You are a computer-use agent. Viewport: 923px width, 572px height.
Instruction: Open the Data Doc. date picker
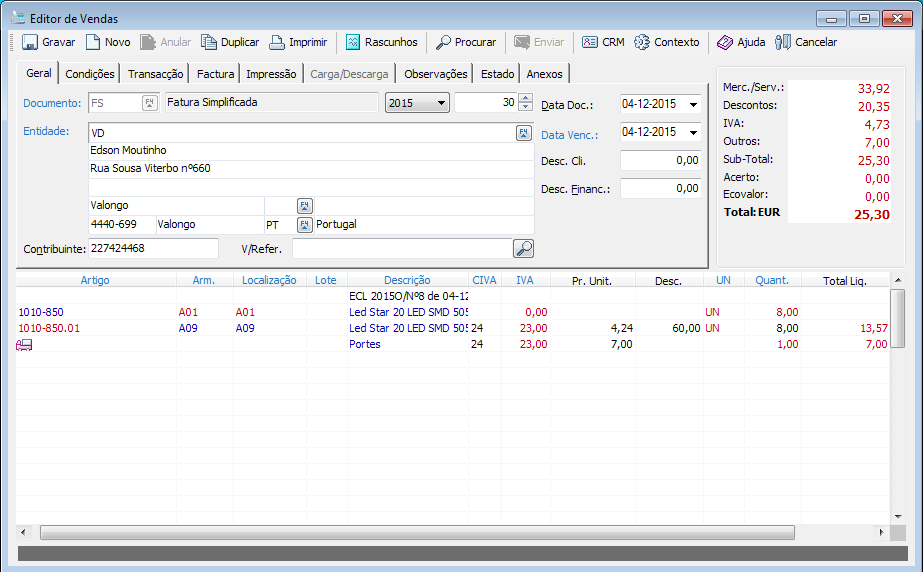coord(694,104)
